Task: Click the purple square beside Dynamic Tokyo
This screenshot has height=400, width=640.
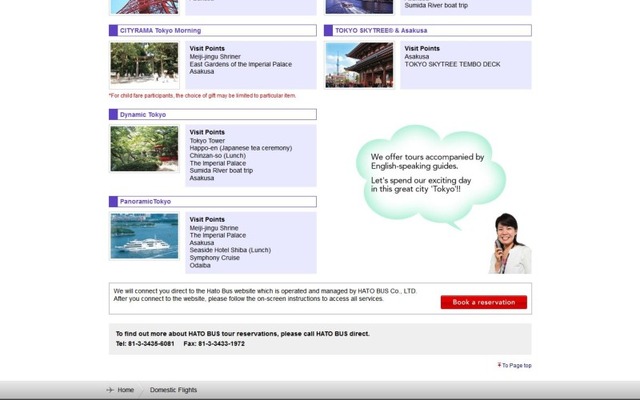Action: pos(113,114)
